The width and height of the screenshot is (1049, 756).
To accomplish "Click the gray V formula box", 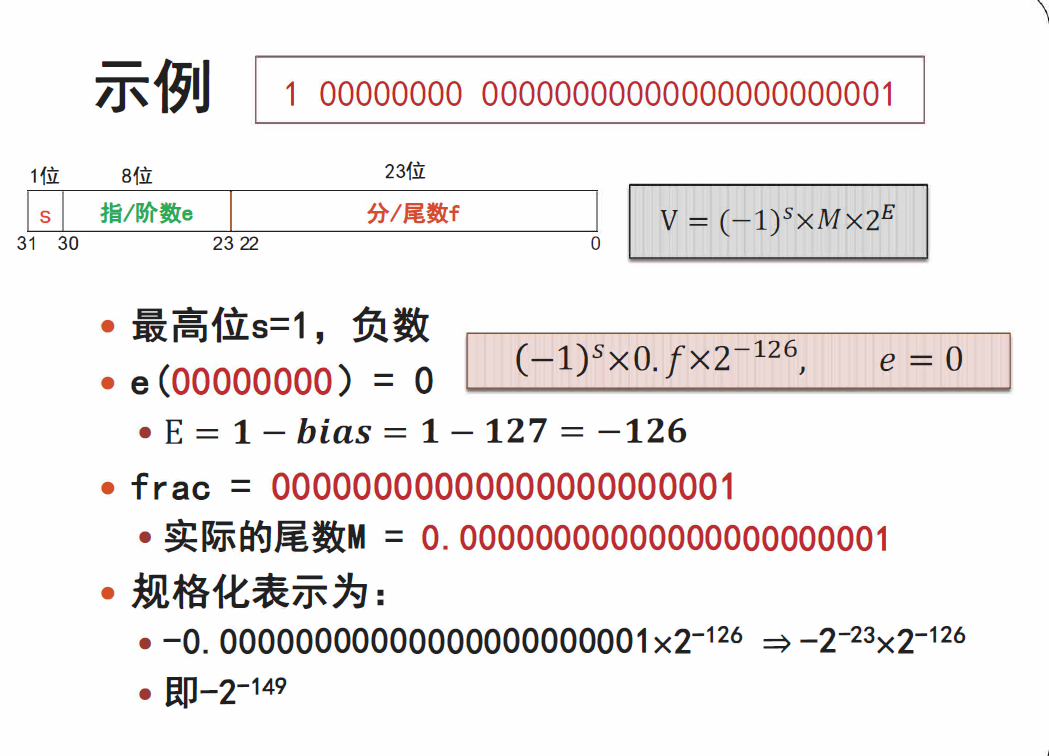I will point(777,221).
